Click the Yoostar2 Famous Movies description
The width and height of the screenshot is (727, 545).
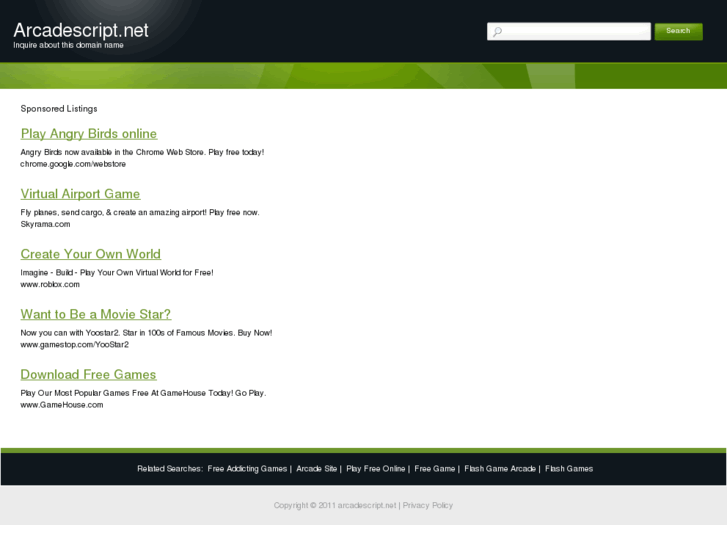click(146, 333)
